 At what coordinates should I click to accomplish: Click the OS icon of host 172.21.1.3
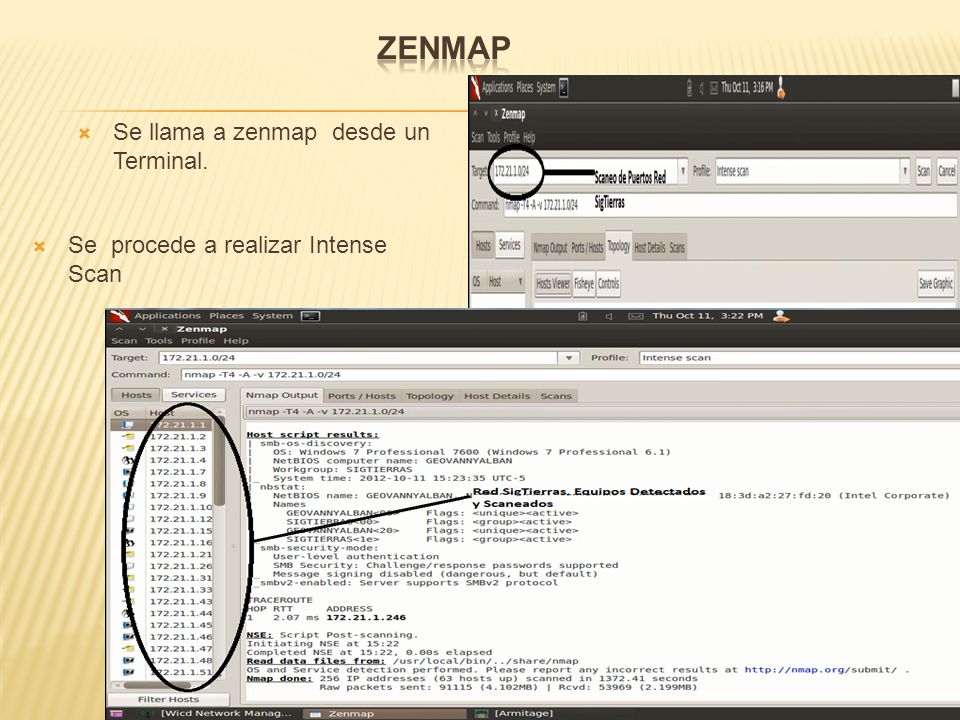[128, 448]
